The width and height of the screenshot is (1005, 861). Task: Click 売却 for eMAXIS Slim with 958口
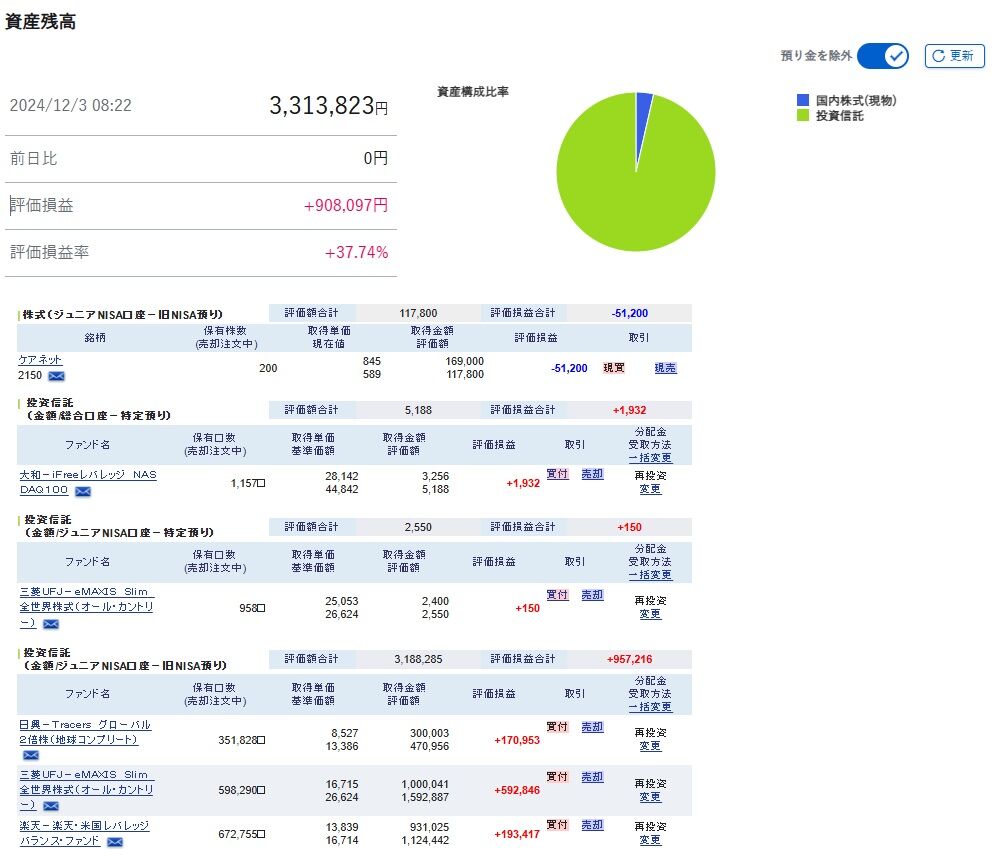click(592, 595)
